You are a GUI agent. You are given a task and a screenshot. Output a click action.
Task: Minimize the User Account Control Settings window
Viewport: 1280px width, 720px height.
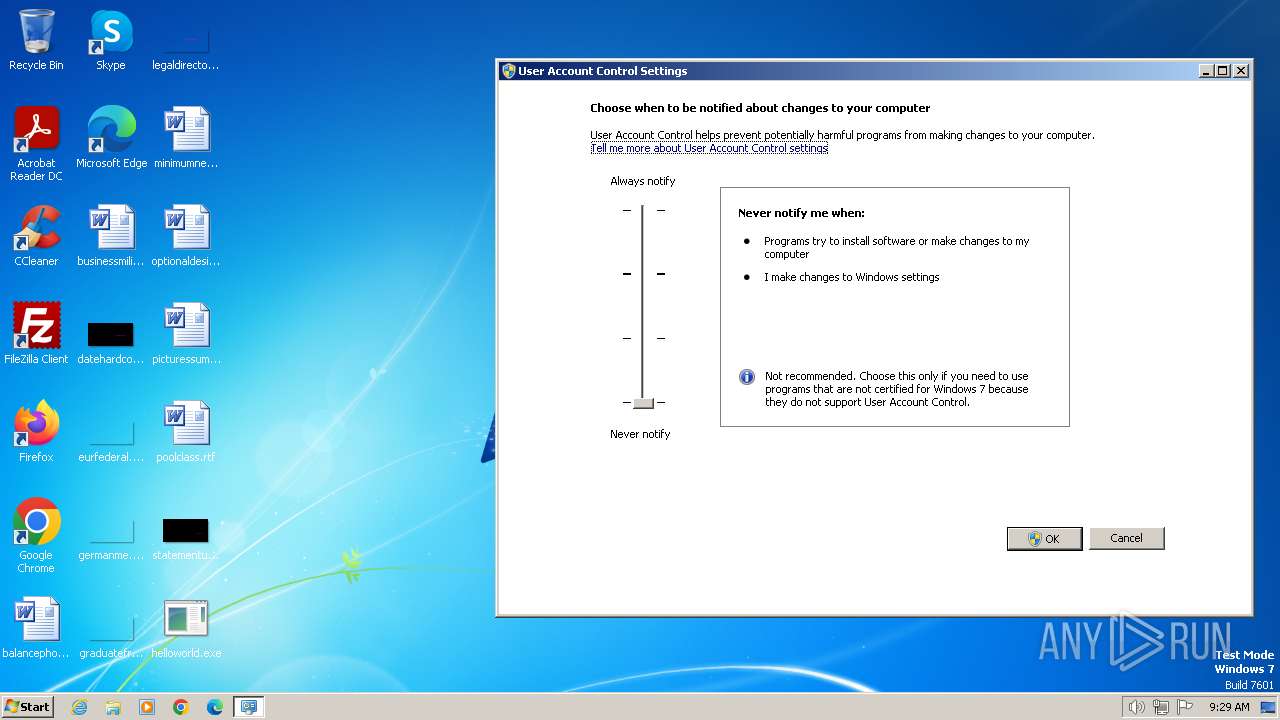tap(1207, 71)
